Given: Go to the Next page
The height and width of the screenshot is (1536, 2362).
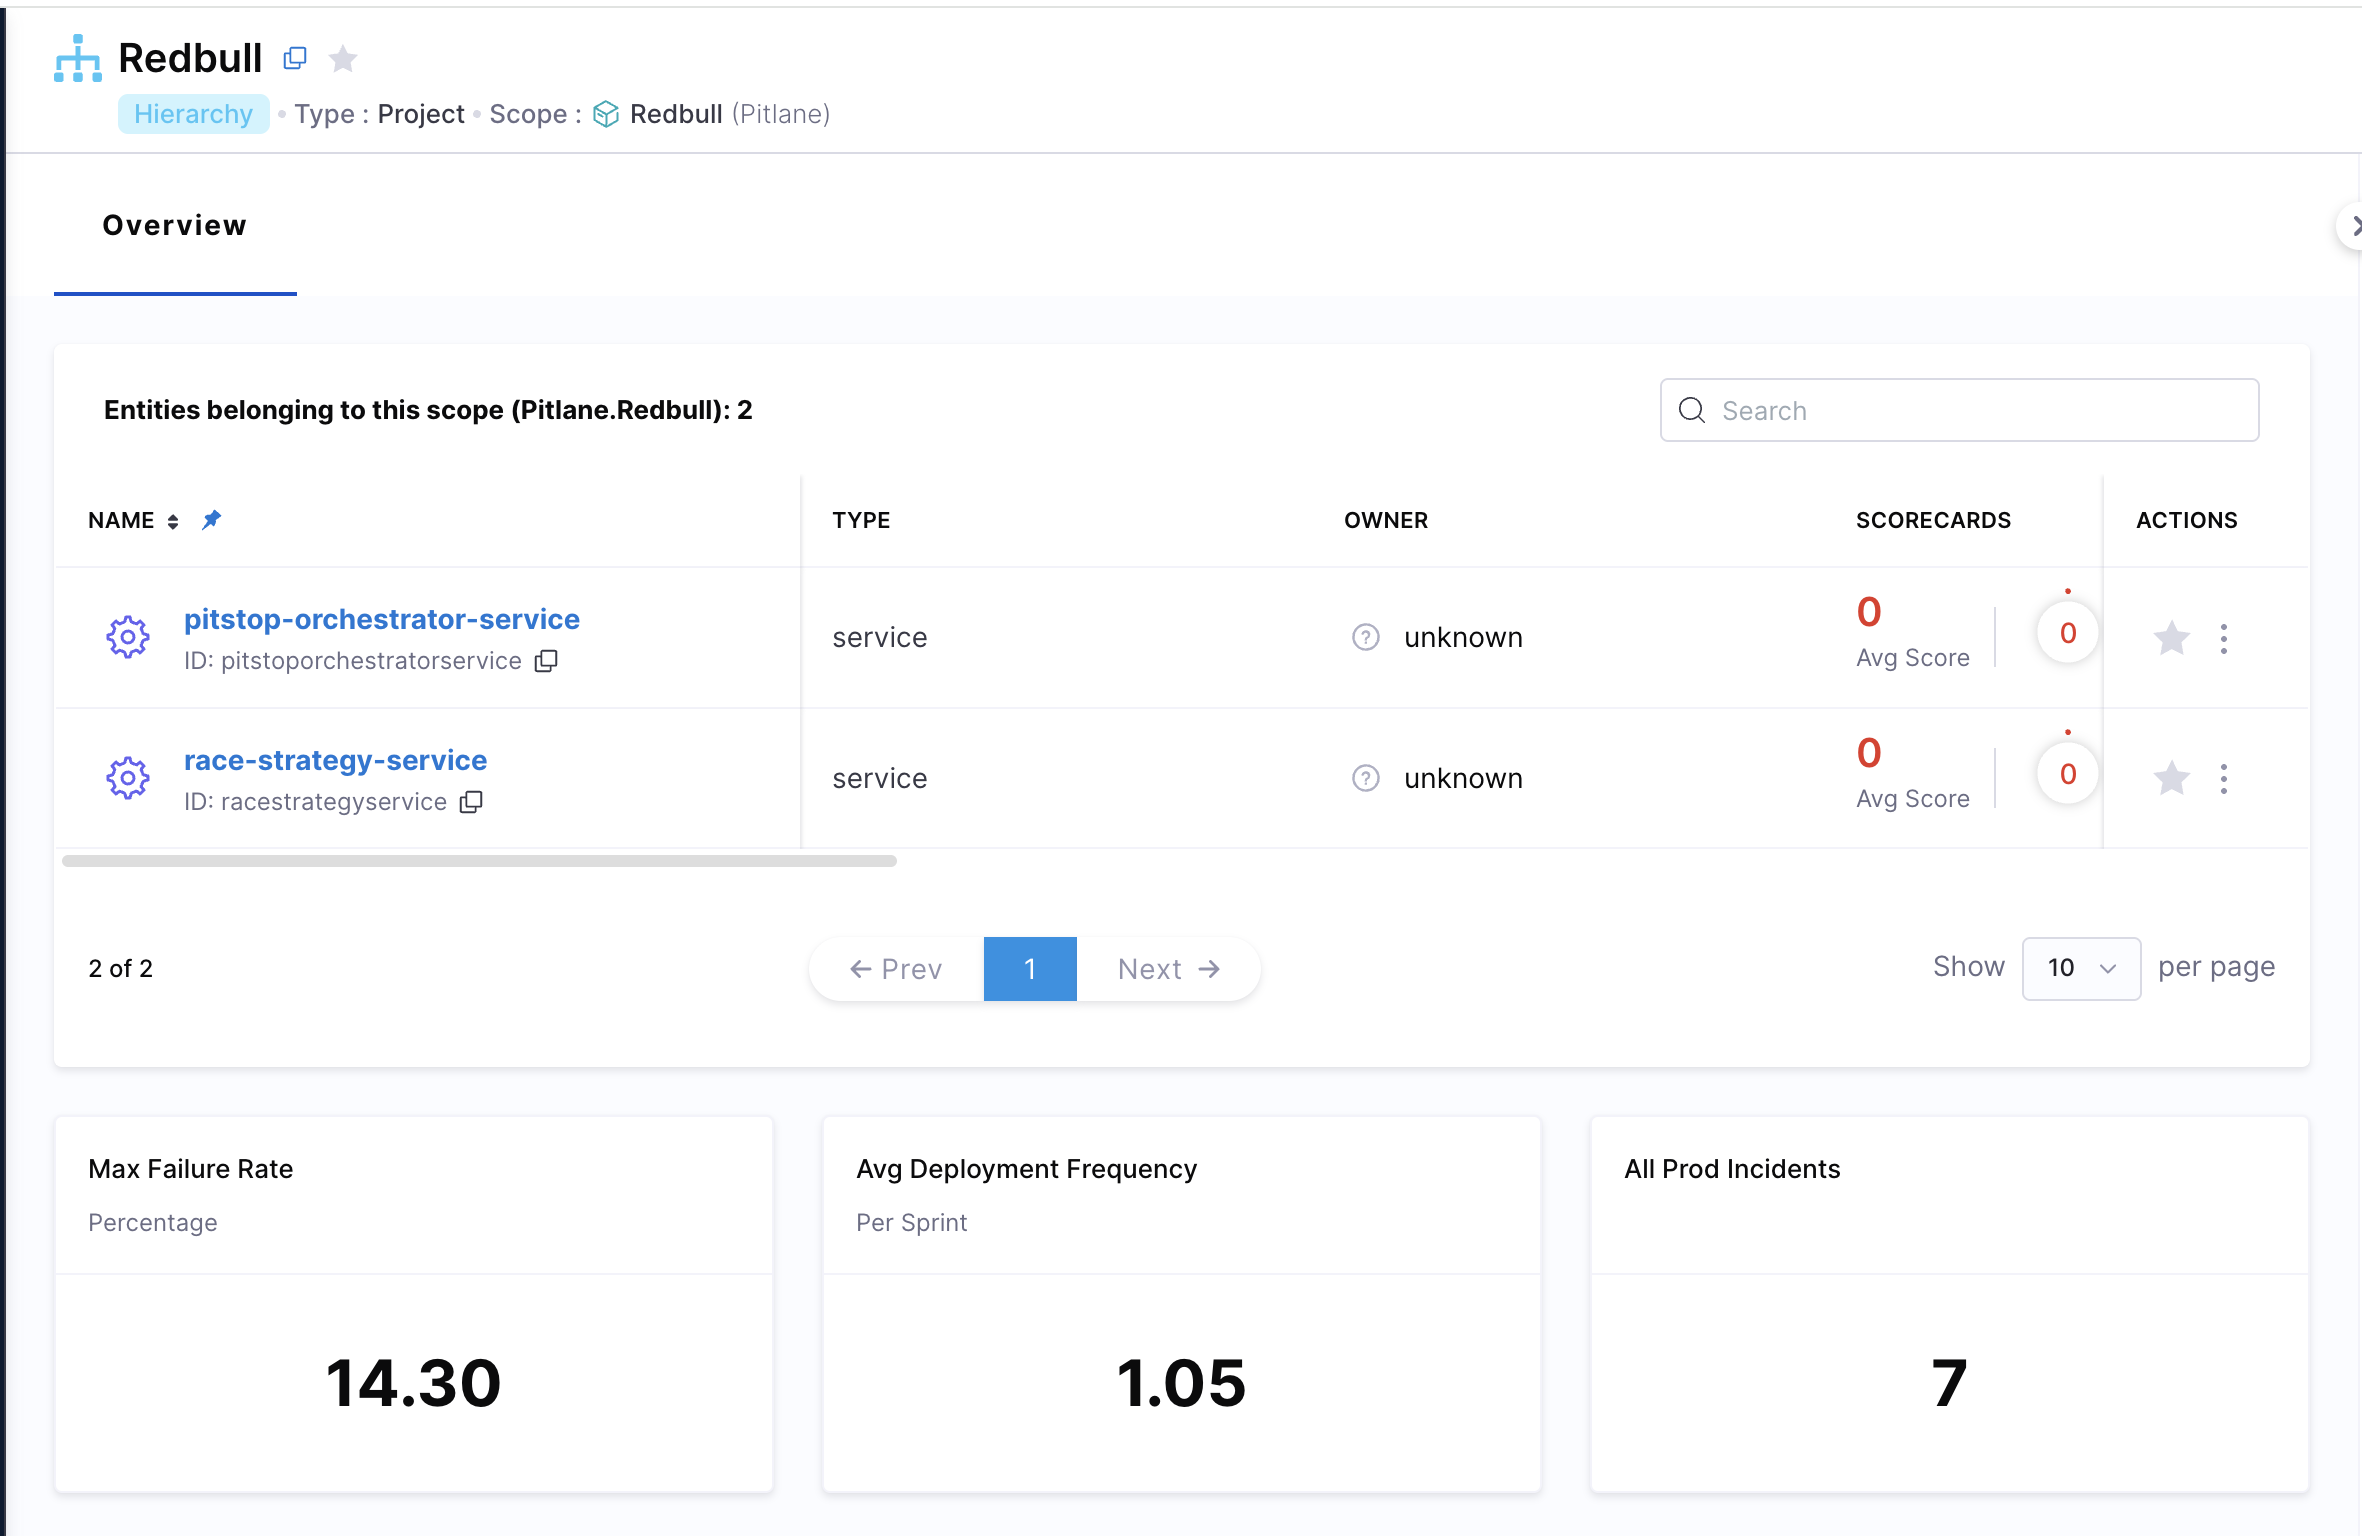Looking at the screenshot, I should (x=1168, y=969).
